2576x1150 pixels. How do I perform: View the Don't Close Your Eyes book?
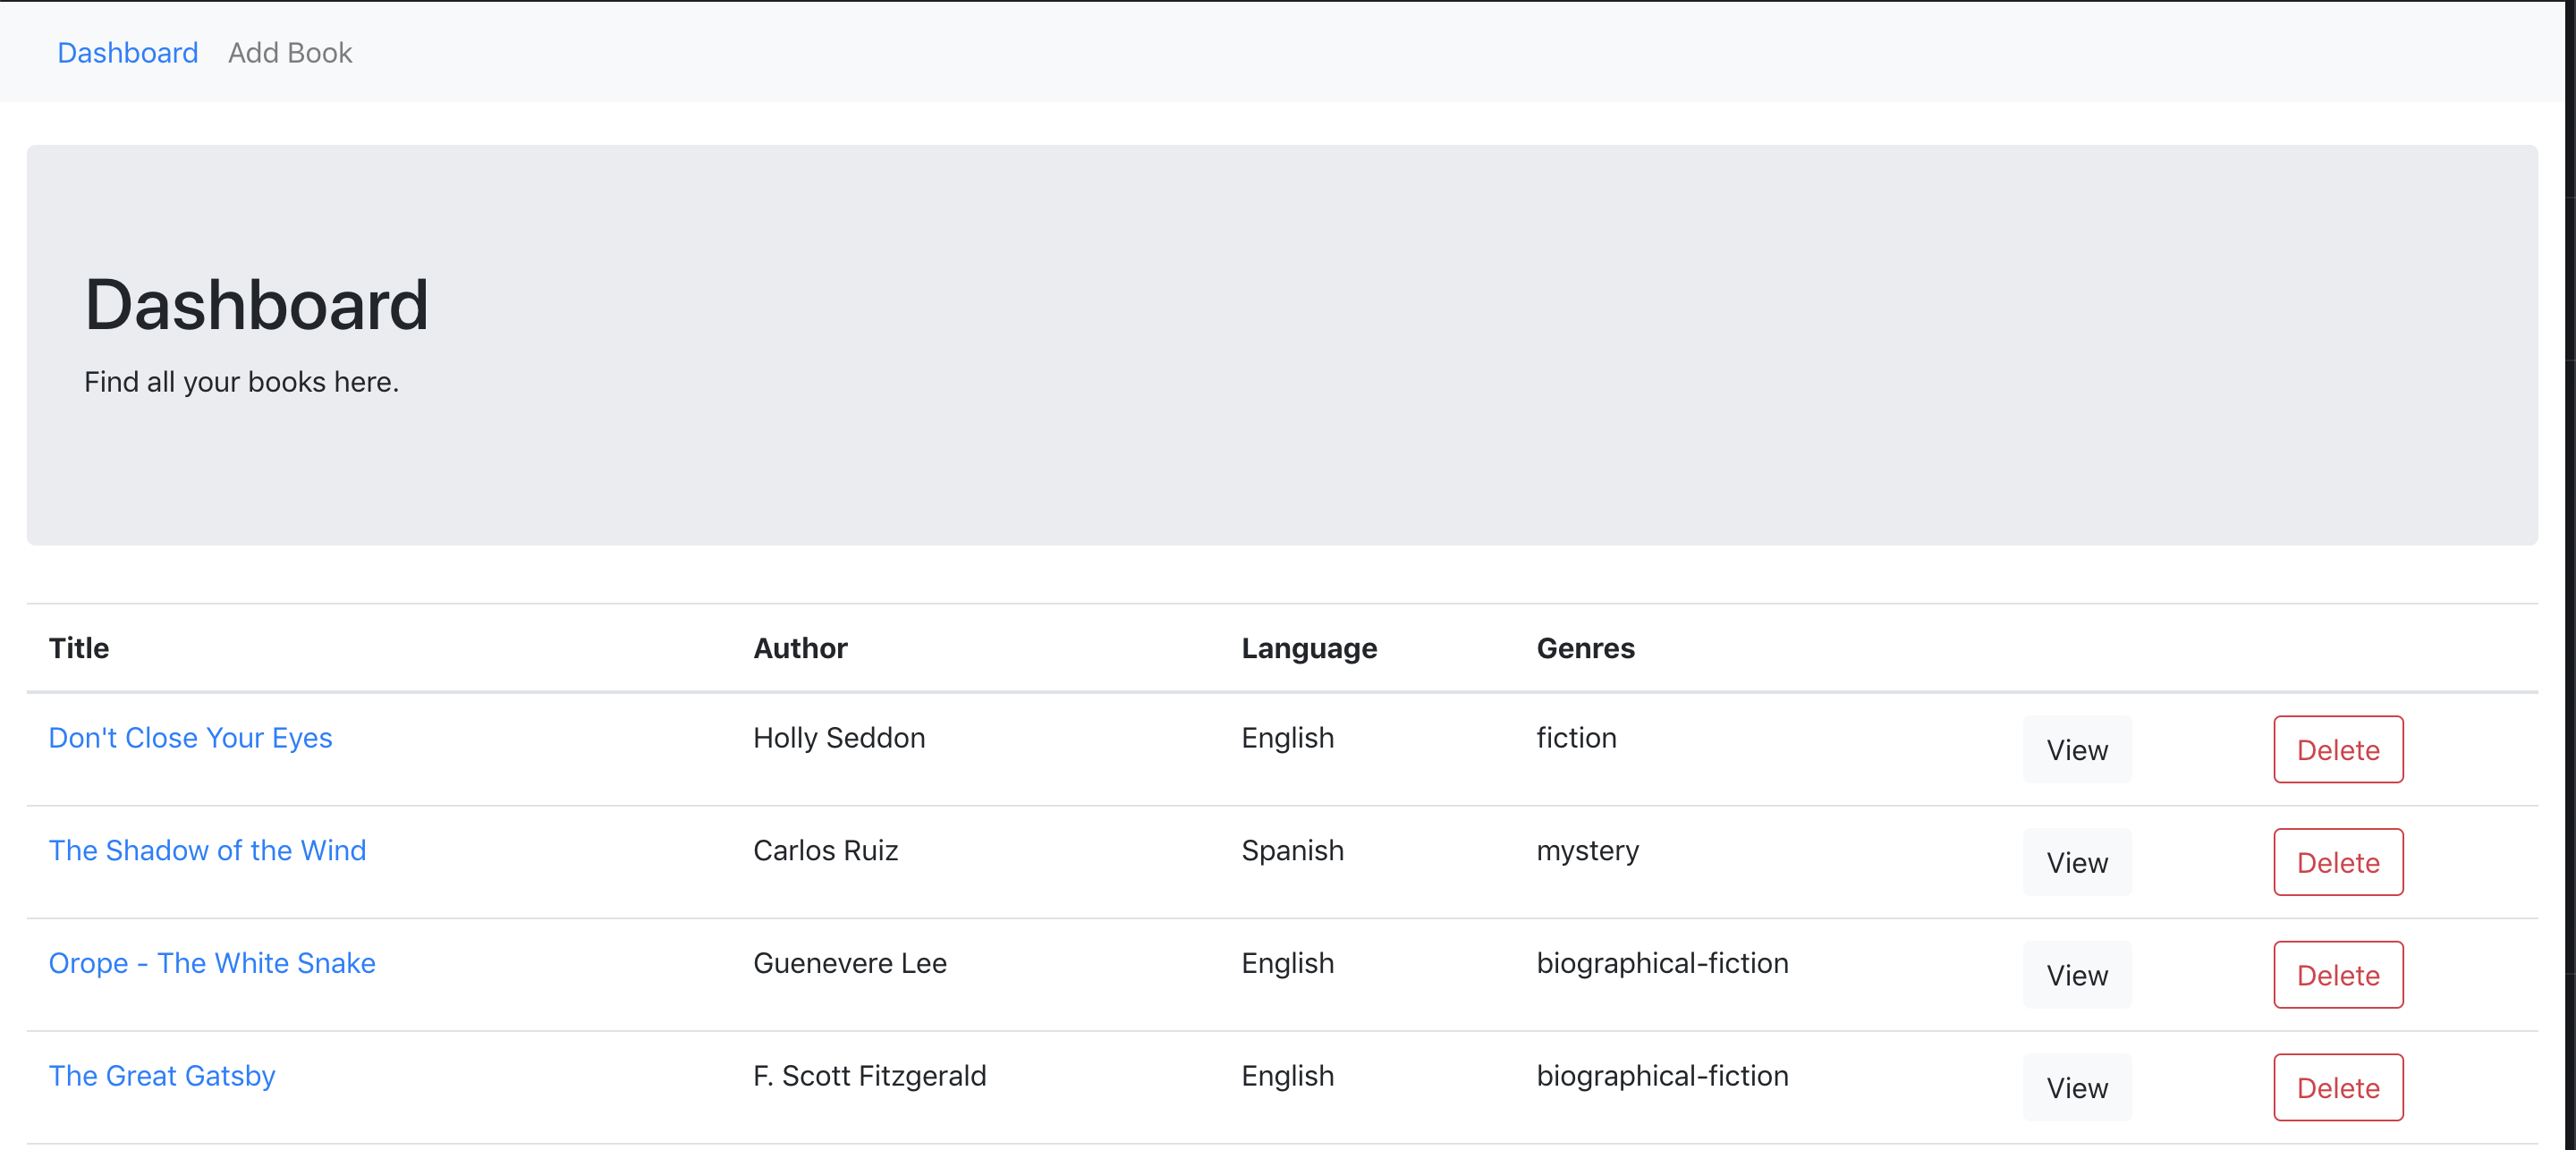pyautogui.click(x=2076, y=749)
